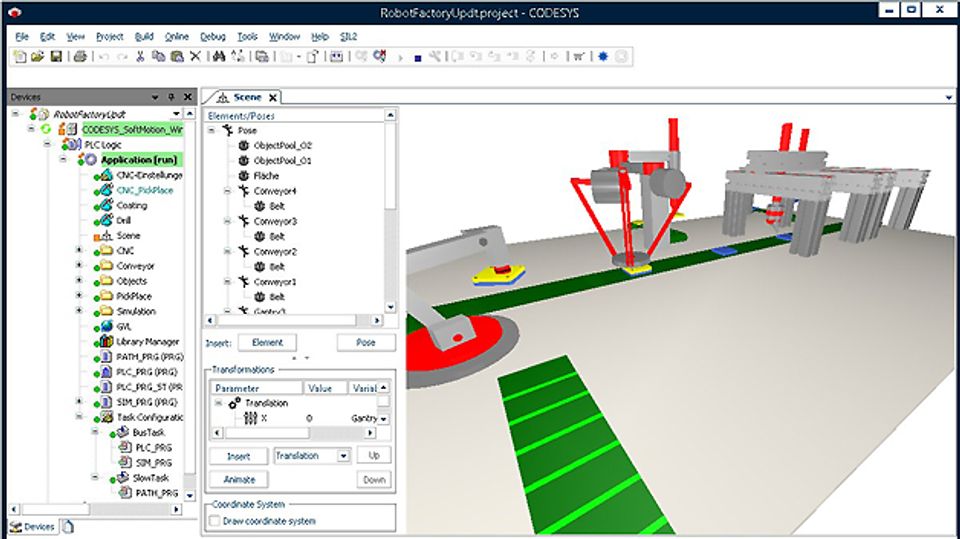Click the Animate button
The width and height of the screenshot is (960, 539).
pyautogui.click(x=239, y=480)
